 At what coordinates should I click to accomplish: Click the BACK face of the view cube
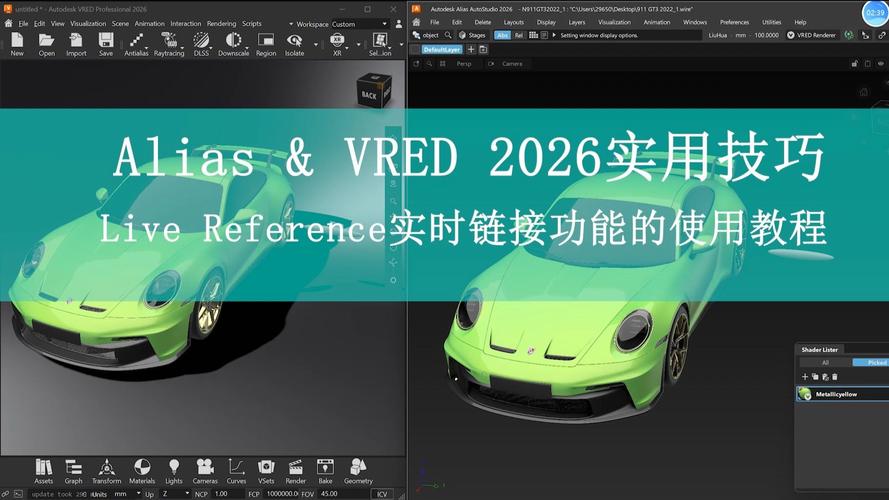(369, 95)
